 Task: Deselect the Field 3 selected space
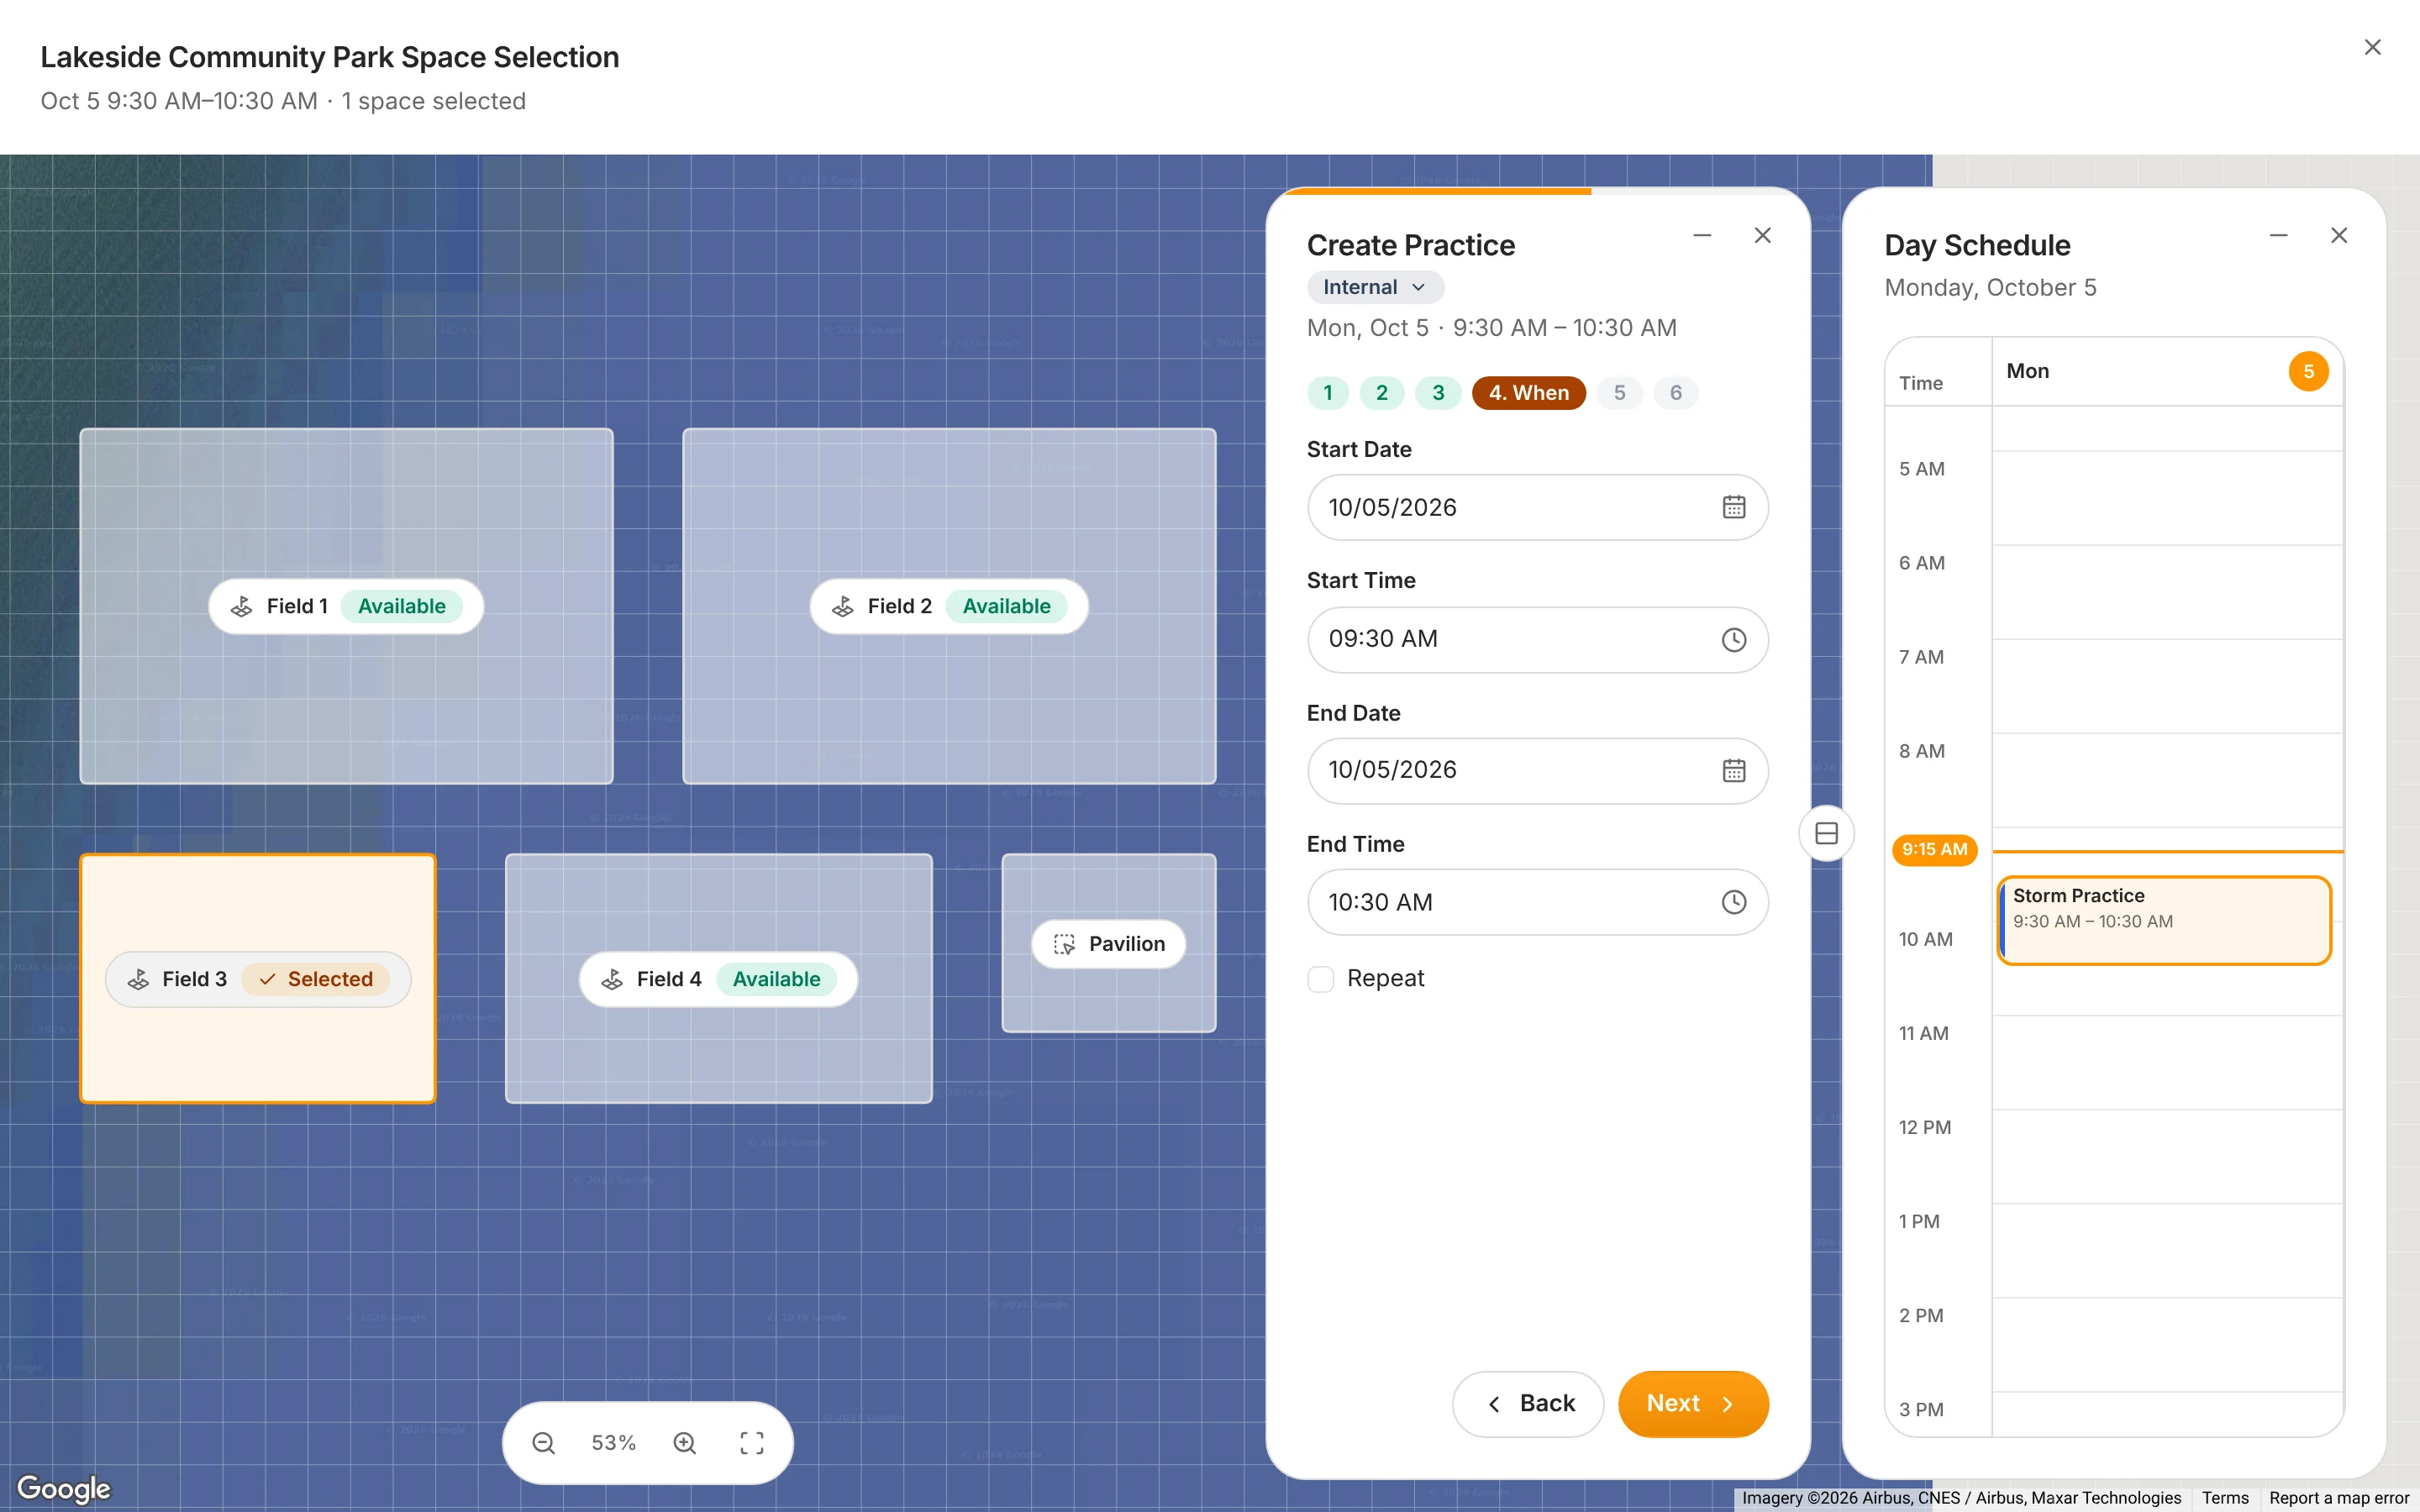258,978
